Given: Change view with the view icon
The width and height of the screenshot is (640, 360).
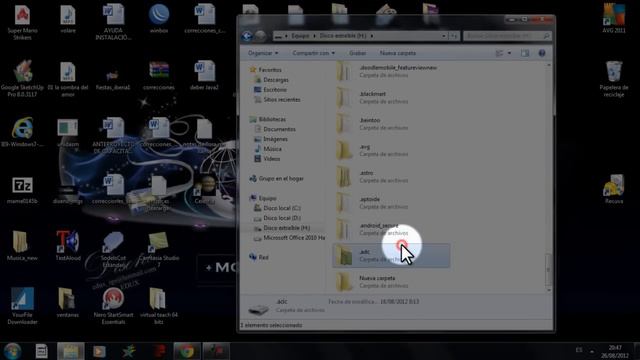Looking at the screenshot, I should click(499, 53).
